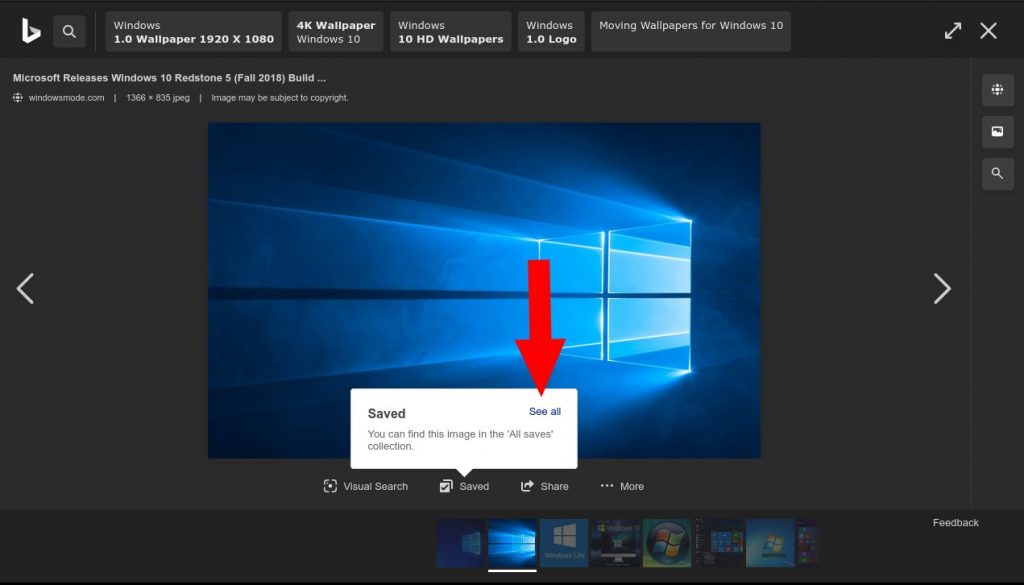The image size is (1024, 585).
Task: Select 'Windows 10 HD Wallpapers' suggestion
Action: click(451, 31)
